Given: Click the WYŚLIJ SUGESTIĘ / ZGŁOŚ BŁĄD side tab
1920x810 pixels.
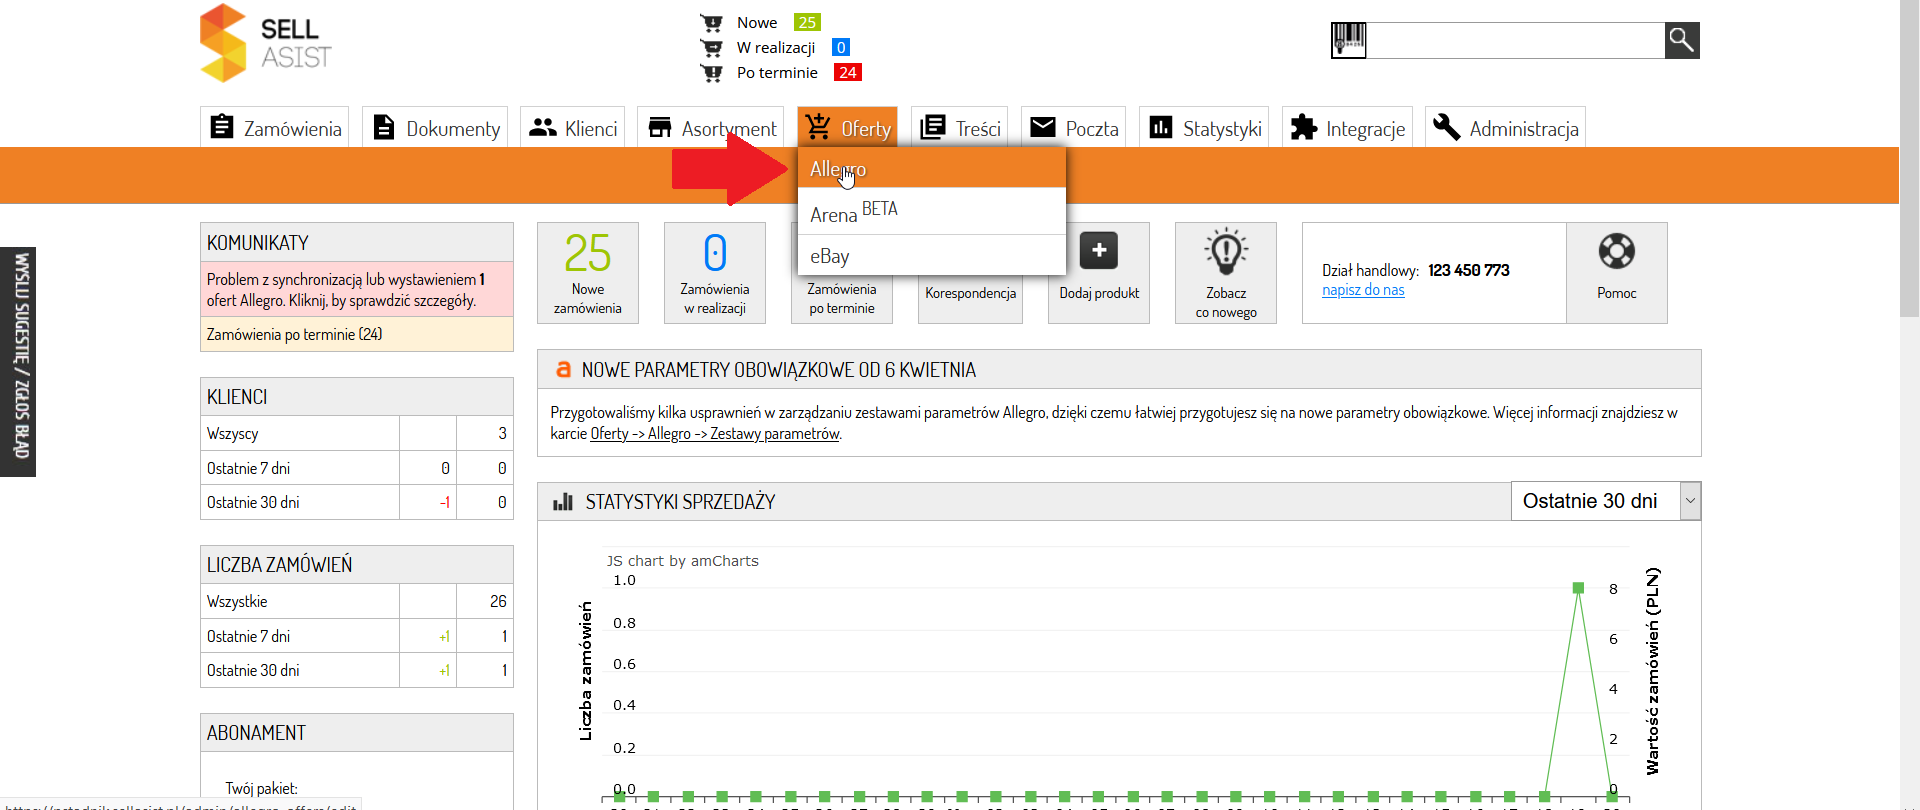Looking at the screenshot, I should point(18,362).
